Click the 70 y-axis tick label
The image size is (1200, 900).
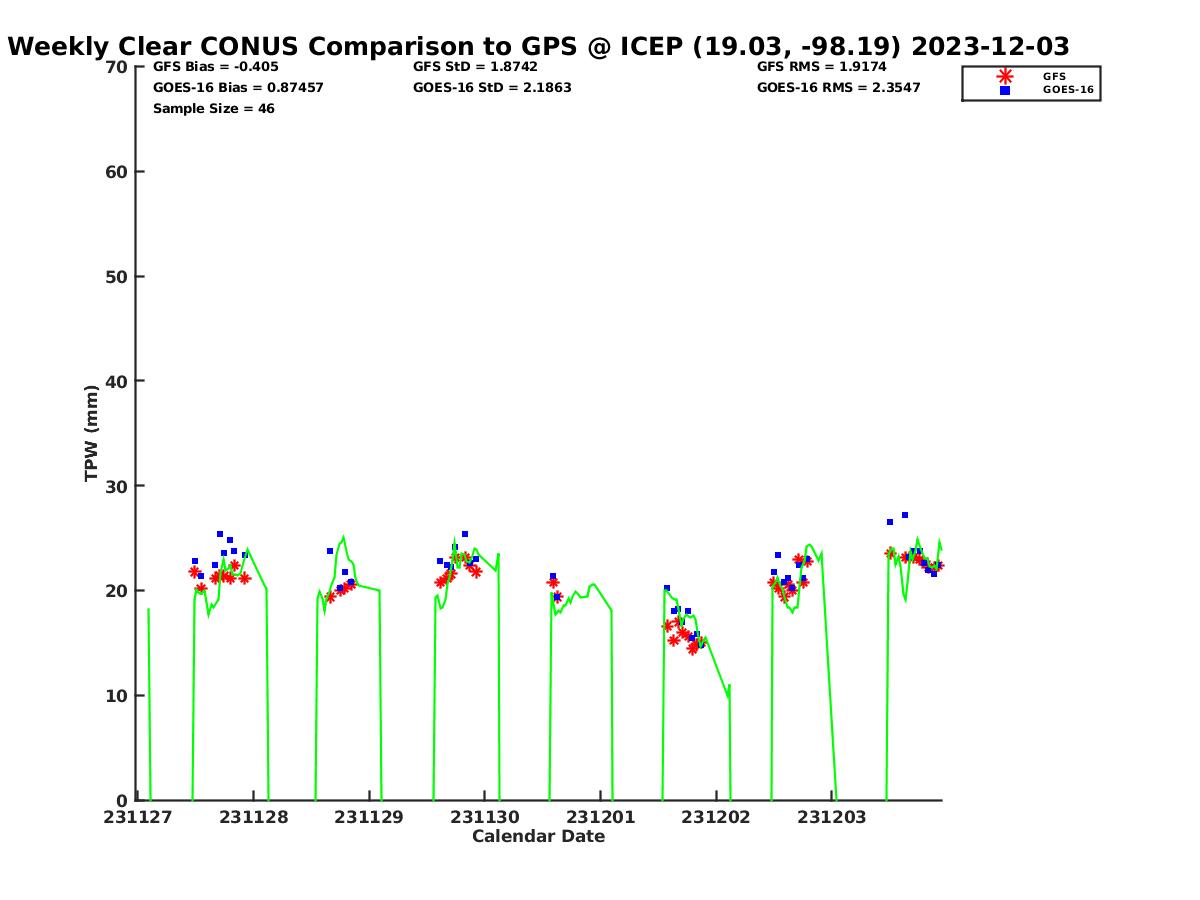click(x=117, y=67)
